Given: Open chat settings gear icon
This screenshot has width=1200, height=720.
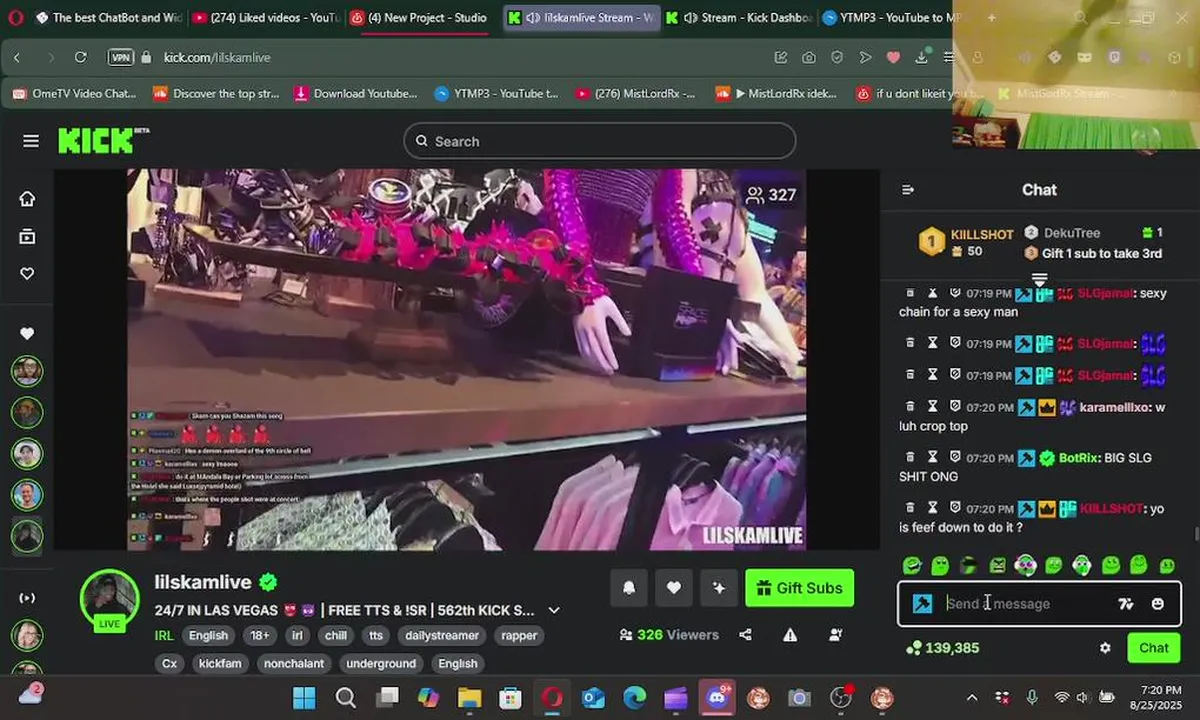Looking at the screenshot, I should 1105,648.
